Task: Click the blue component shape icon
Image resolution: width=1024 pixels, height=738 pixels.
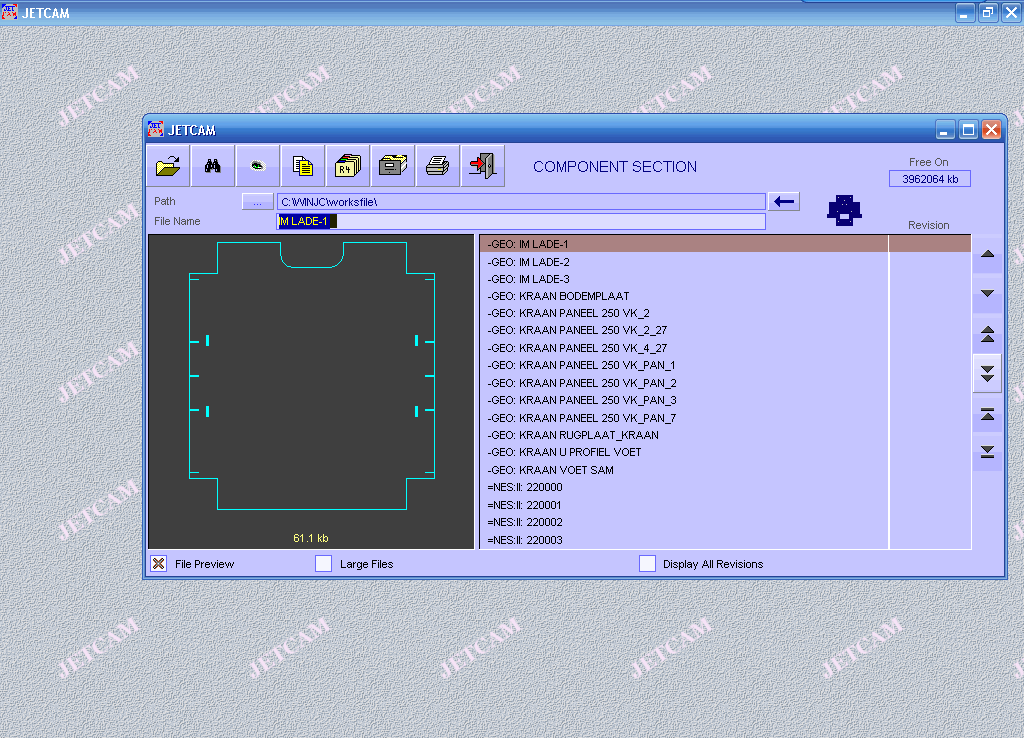Action: tap(844, 210)
